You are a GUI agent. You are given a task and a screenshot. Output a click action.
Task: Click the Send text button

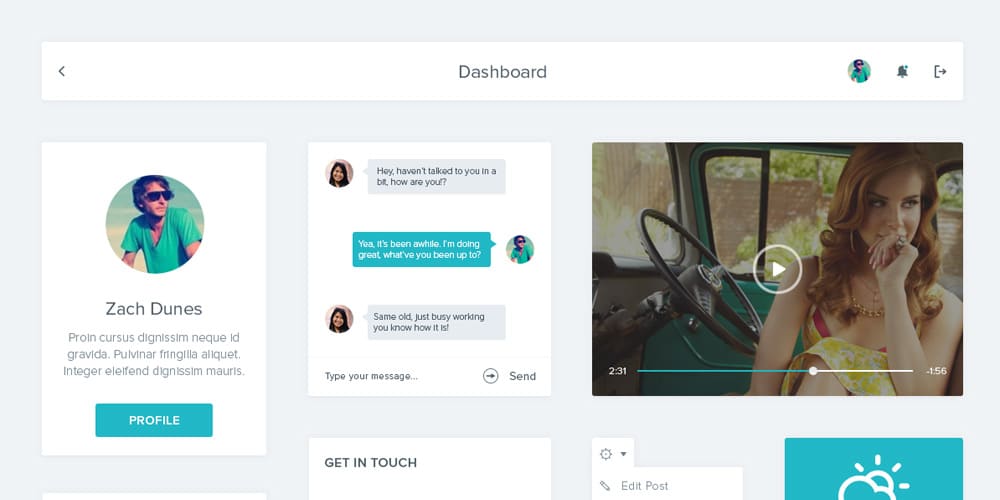tap(522, 376)
